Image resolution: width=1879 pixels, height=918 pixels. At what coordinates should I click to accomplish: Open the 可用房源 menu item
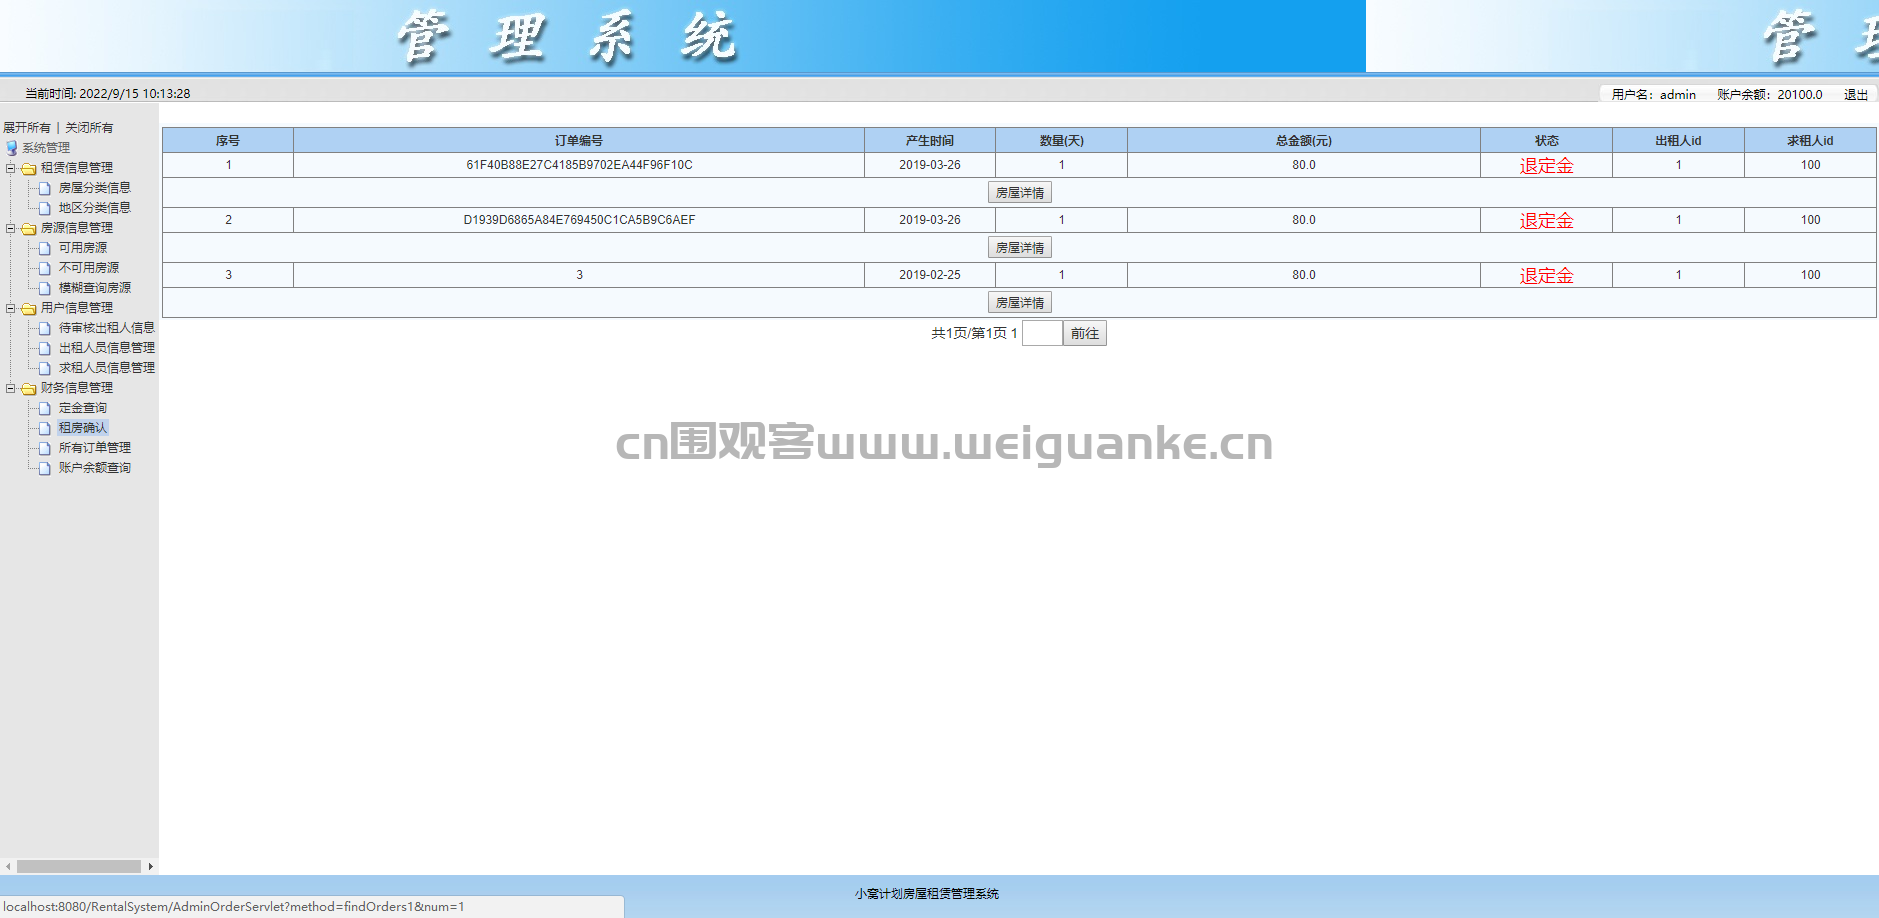click(83, 248)
